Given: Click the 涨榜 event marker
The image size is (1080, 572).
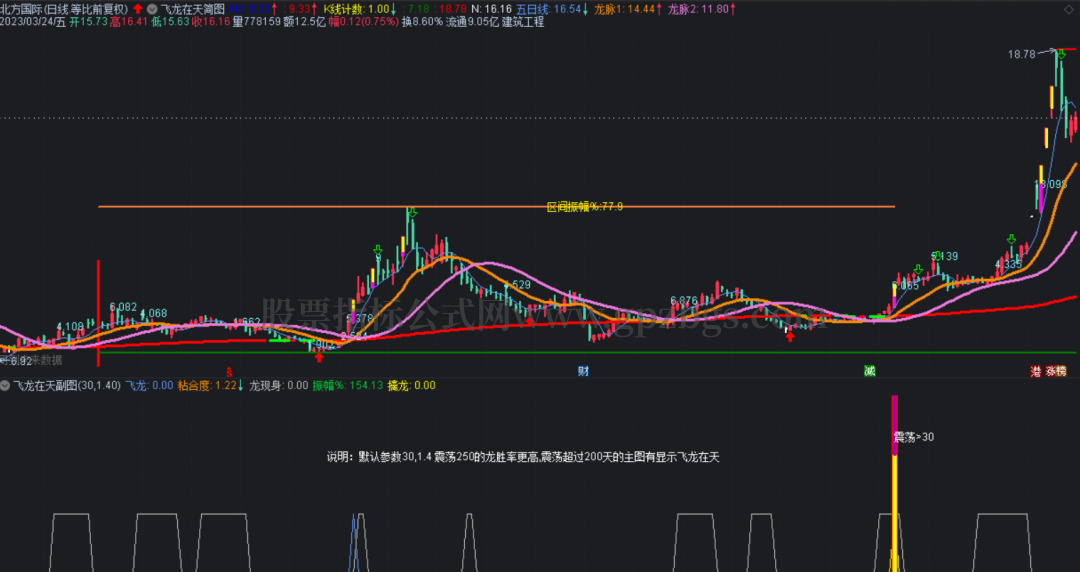Looking at the screenshot, I should 1056,371.
